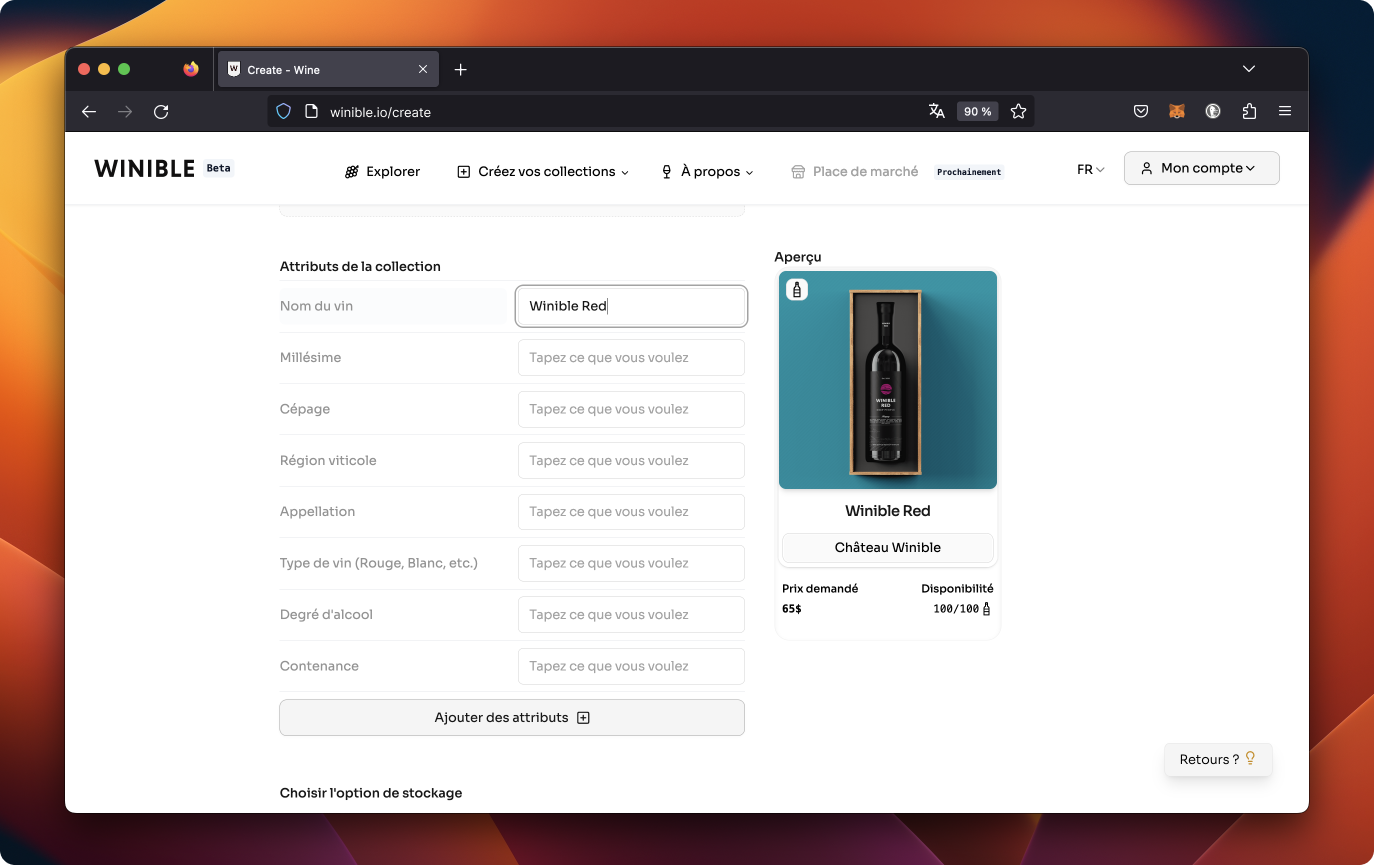
Task: Click the WINIBLE logo
Action: tap(145, 168)
